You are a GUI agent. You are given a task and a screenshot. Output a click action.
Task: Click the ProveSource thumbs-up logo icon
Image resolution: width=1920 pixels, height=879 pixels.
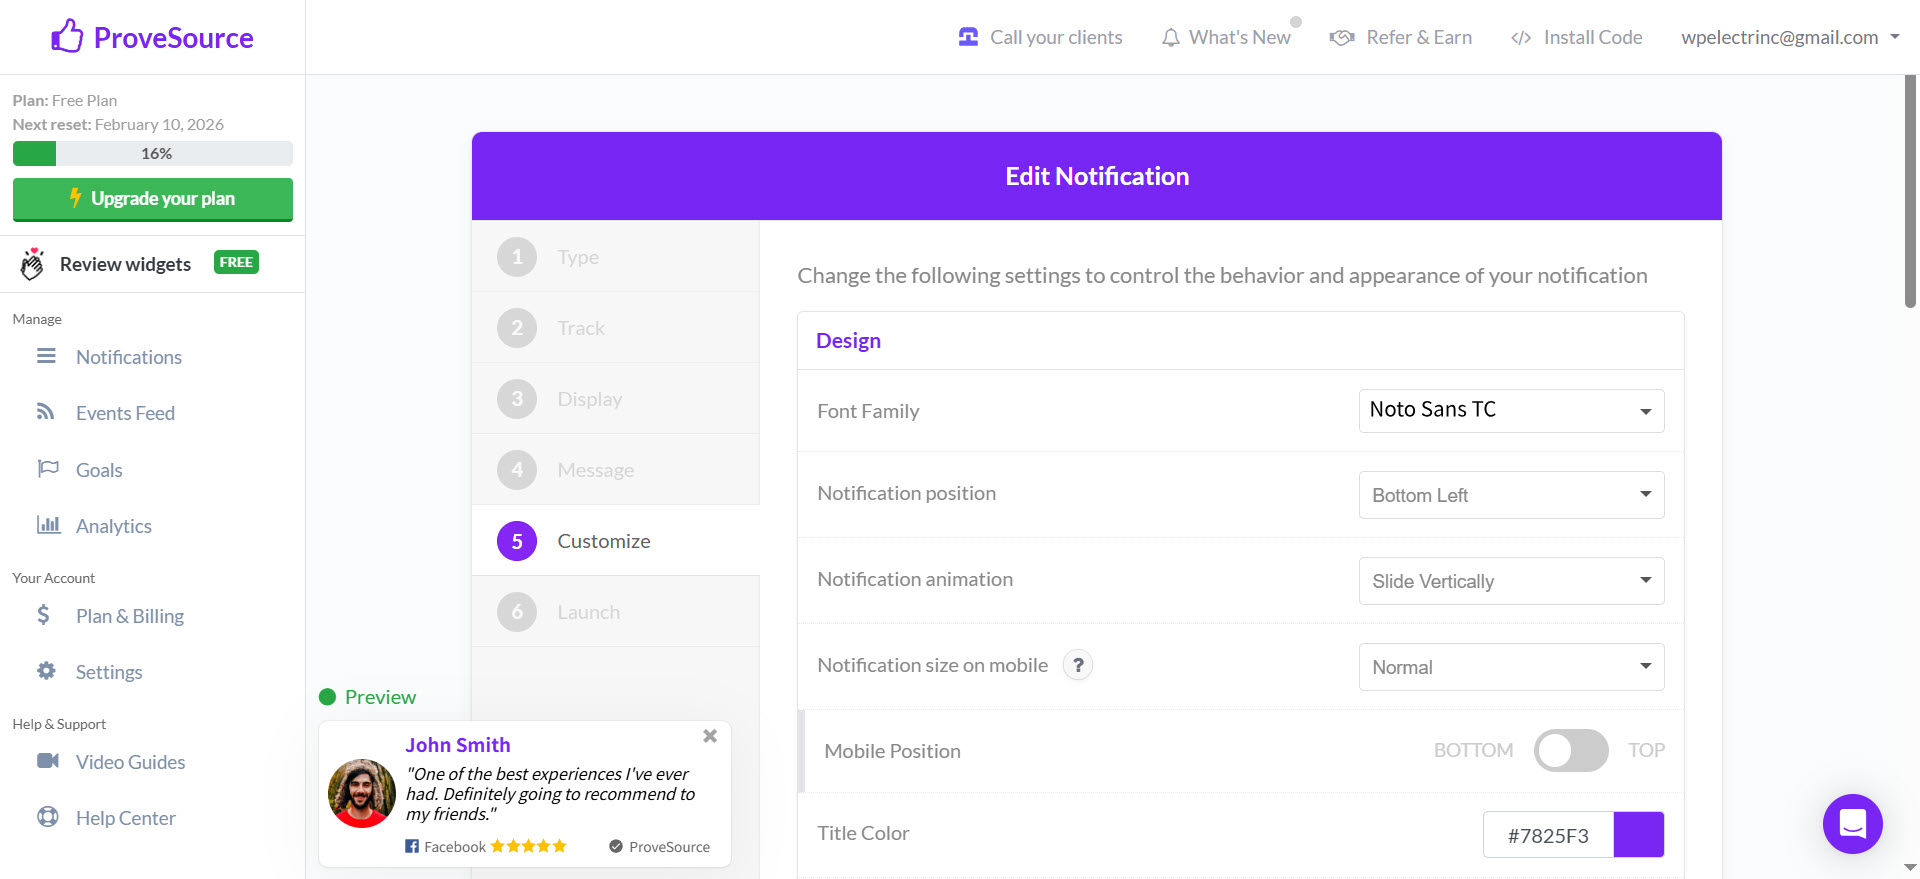coord(67,37)
